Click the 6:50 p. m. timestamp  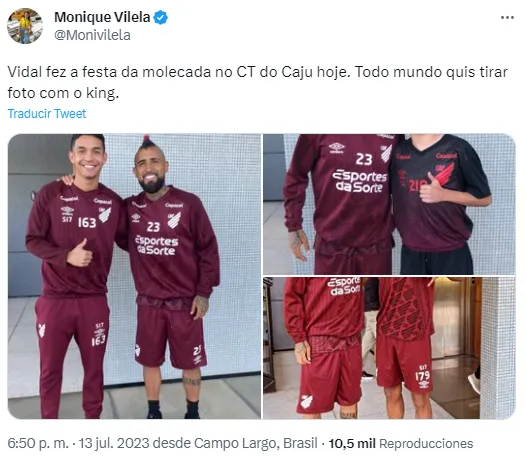pyautogui.click(x=38, y=444)
